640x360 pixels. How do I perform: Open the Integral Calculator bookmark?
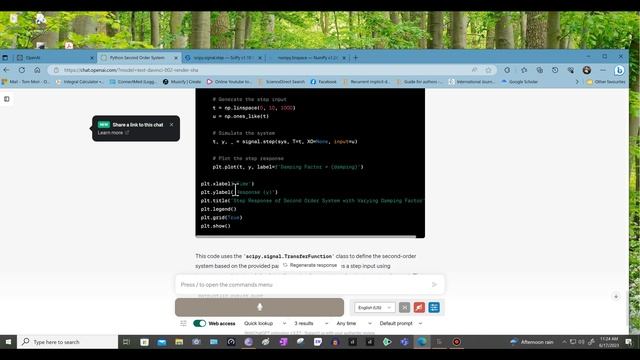click(80, 82)
